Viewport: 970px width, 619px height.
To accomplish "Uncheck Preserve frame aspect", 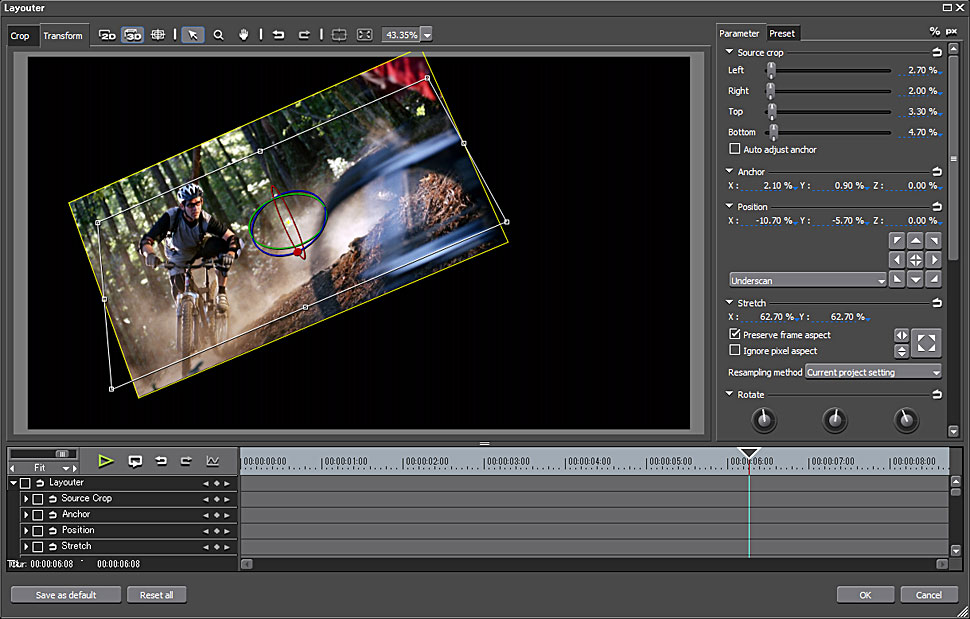I will [x=736, y=335].
